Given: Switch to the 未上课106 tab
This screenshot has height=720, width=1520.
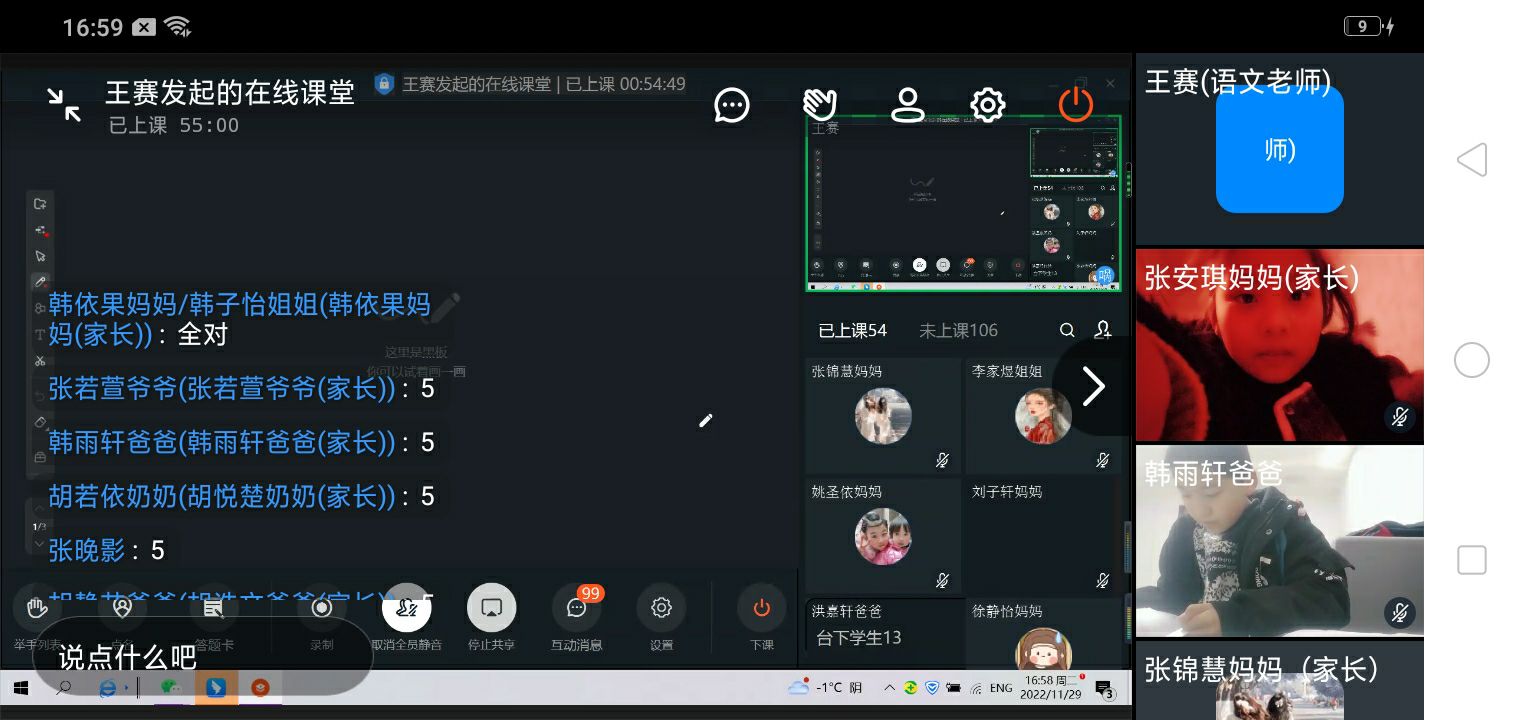Looking at the screenshot, I should 958,331.
